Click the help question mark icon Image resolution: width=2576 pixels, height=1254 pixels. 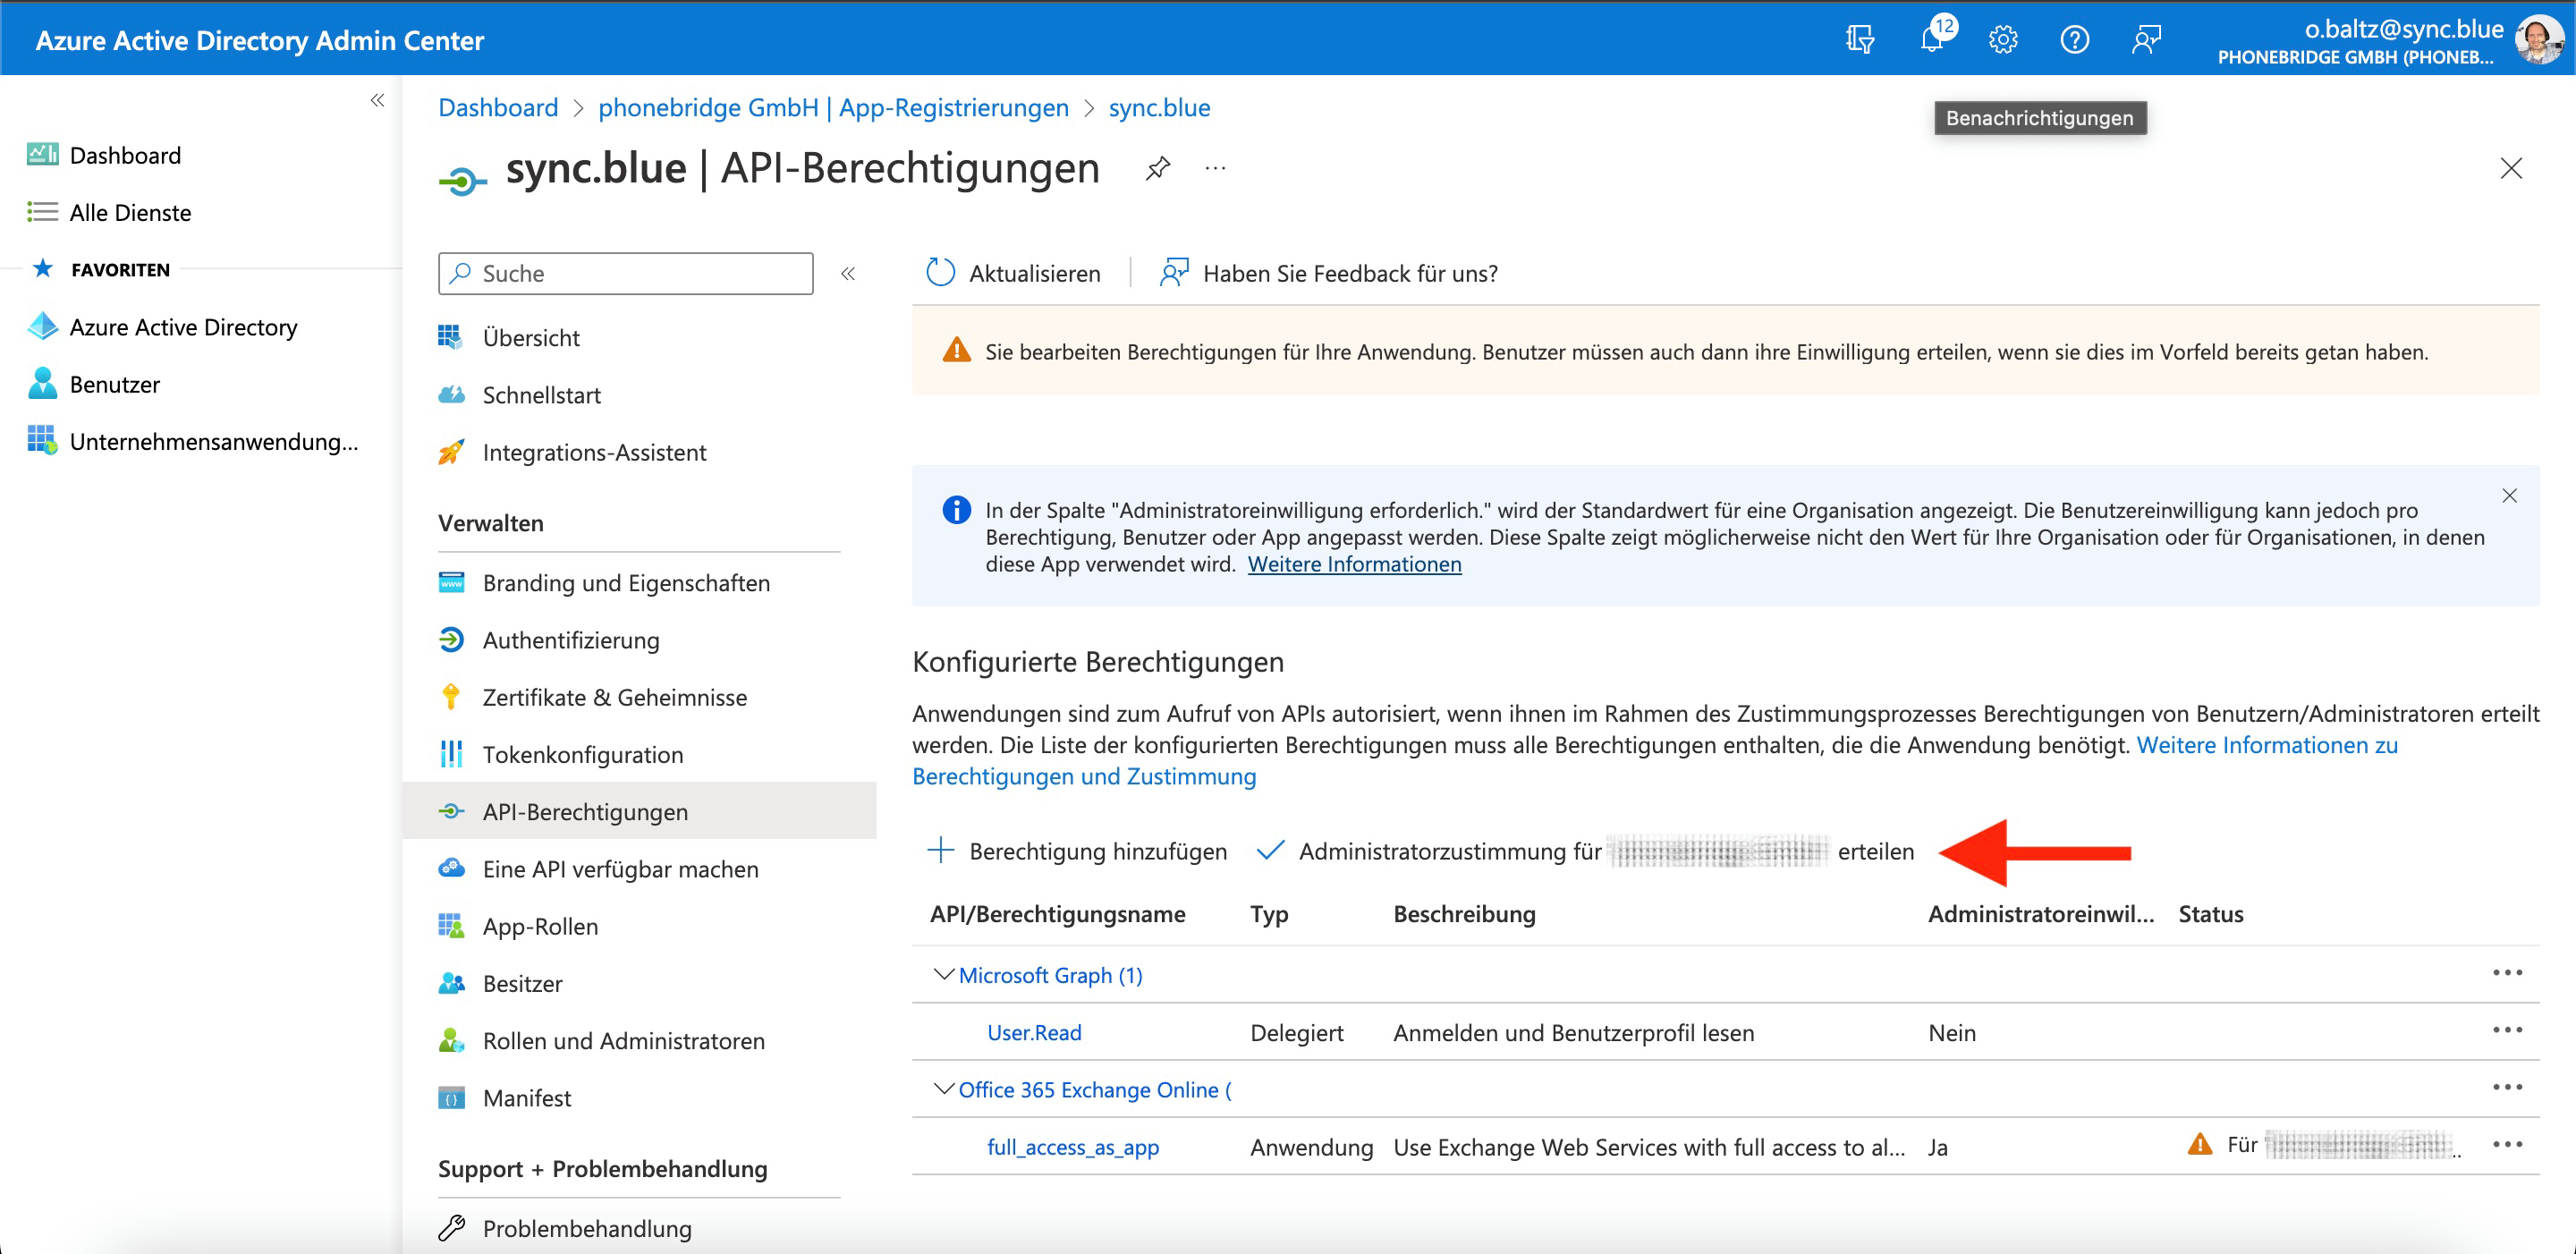[x=2074, y=40]
